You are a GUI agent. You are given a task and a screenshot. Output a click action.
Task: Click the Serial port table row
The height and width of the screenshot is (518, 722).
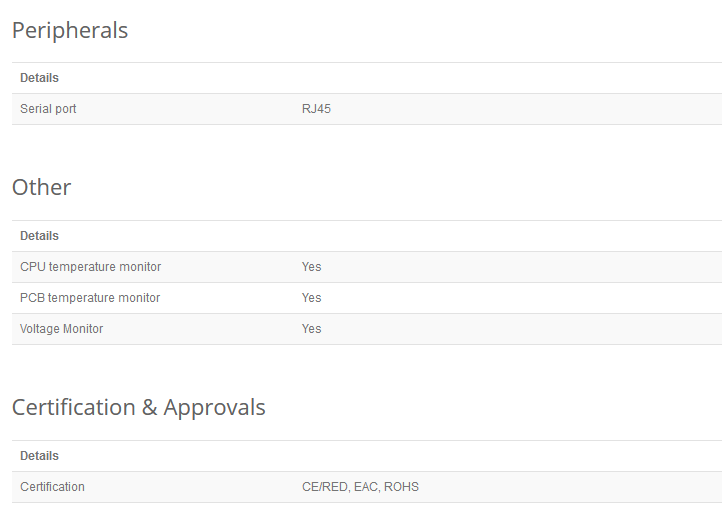(367, 109)
